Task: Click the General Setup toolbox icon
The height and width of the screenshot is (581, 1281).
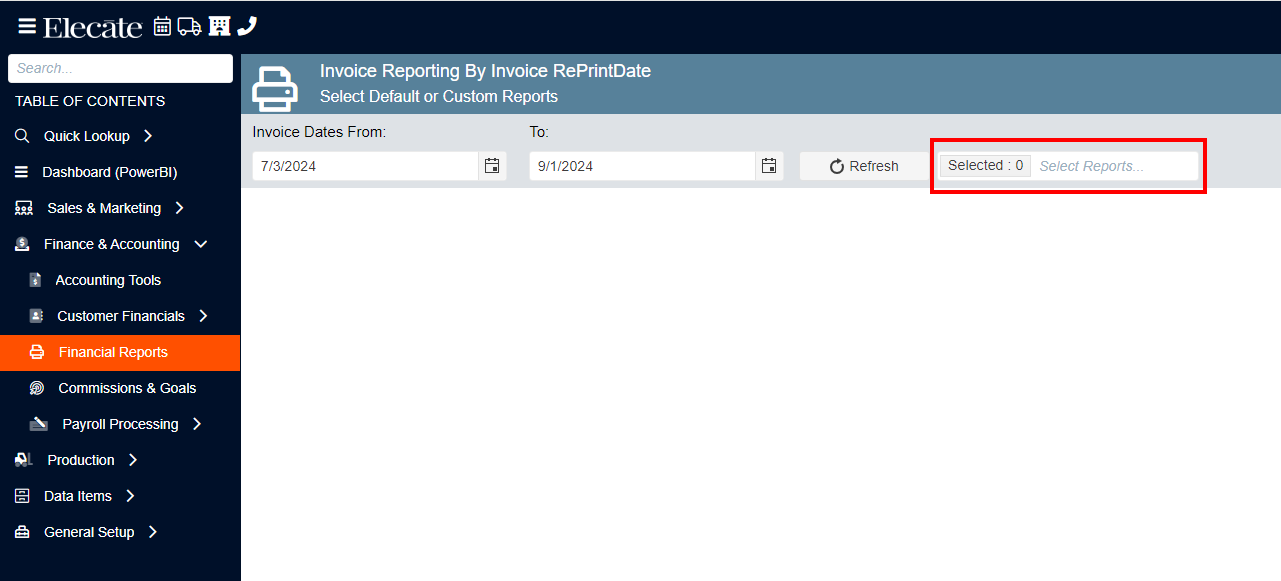Action: (x=22, y=532)
